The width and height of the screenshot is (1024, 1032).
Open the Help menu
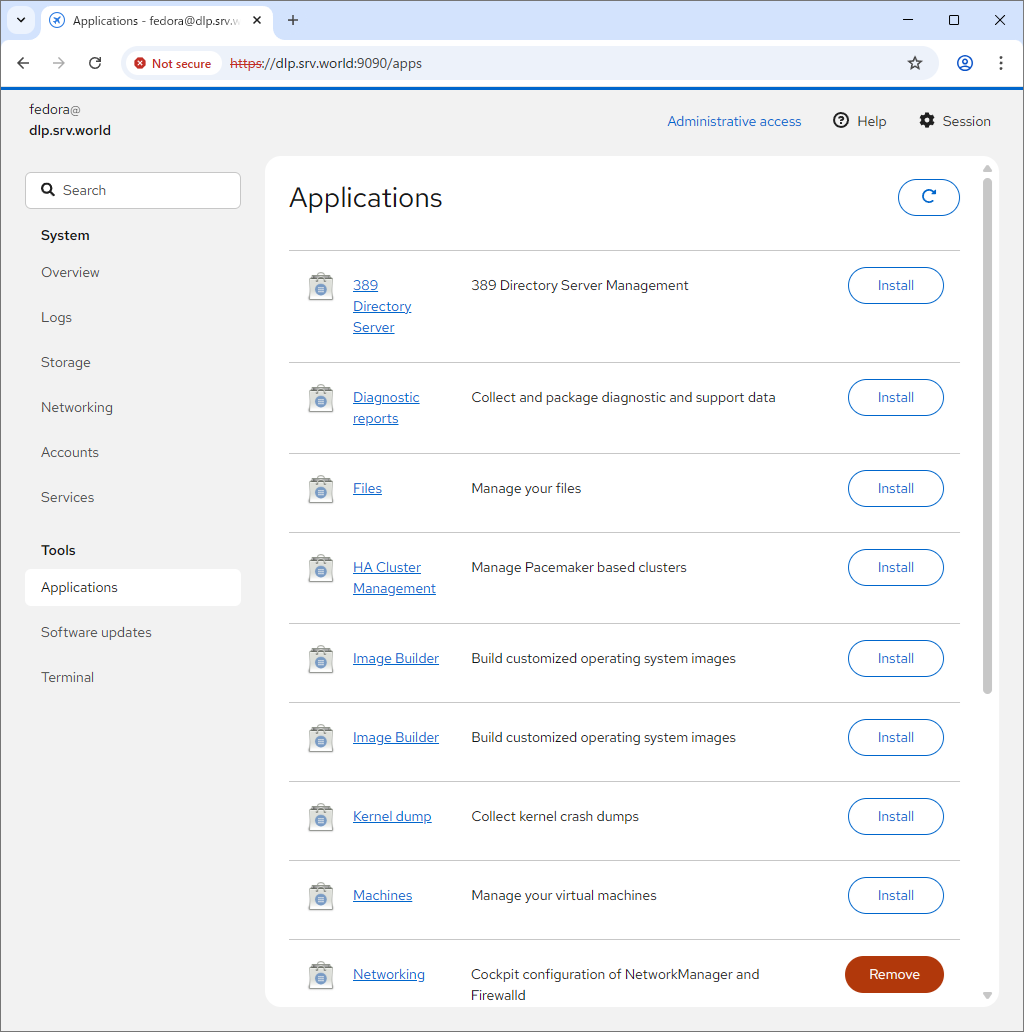tap(859, 121)
